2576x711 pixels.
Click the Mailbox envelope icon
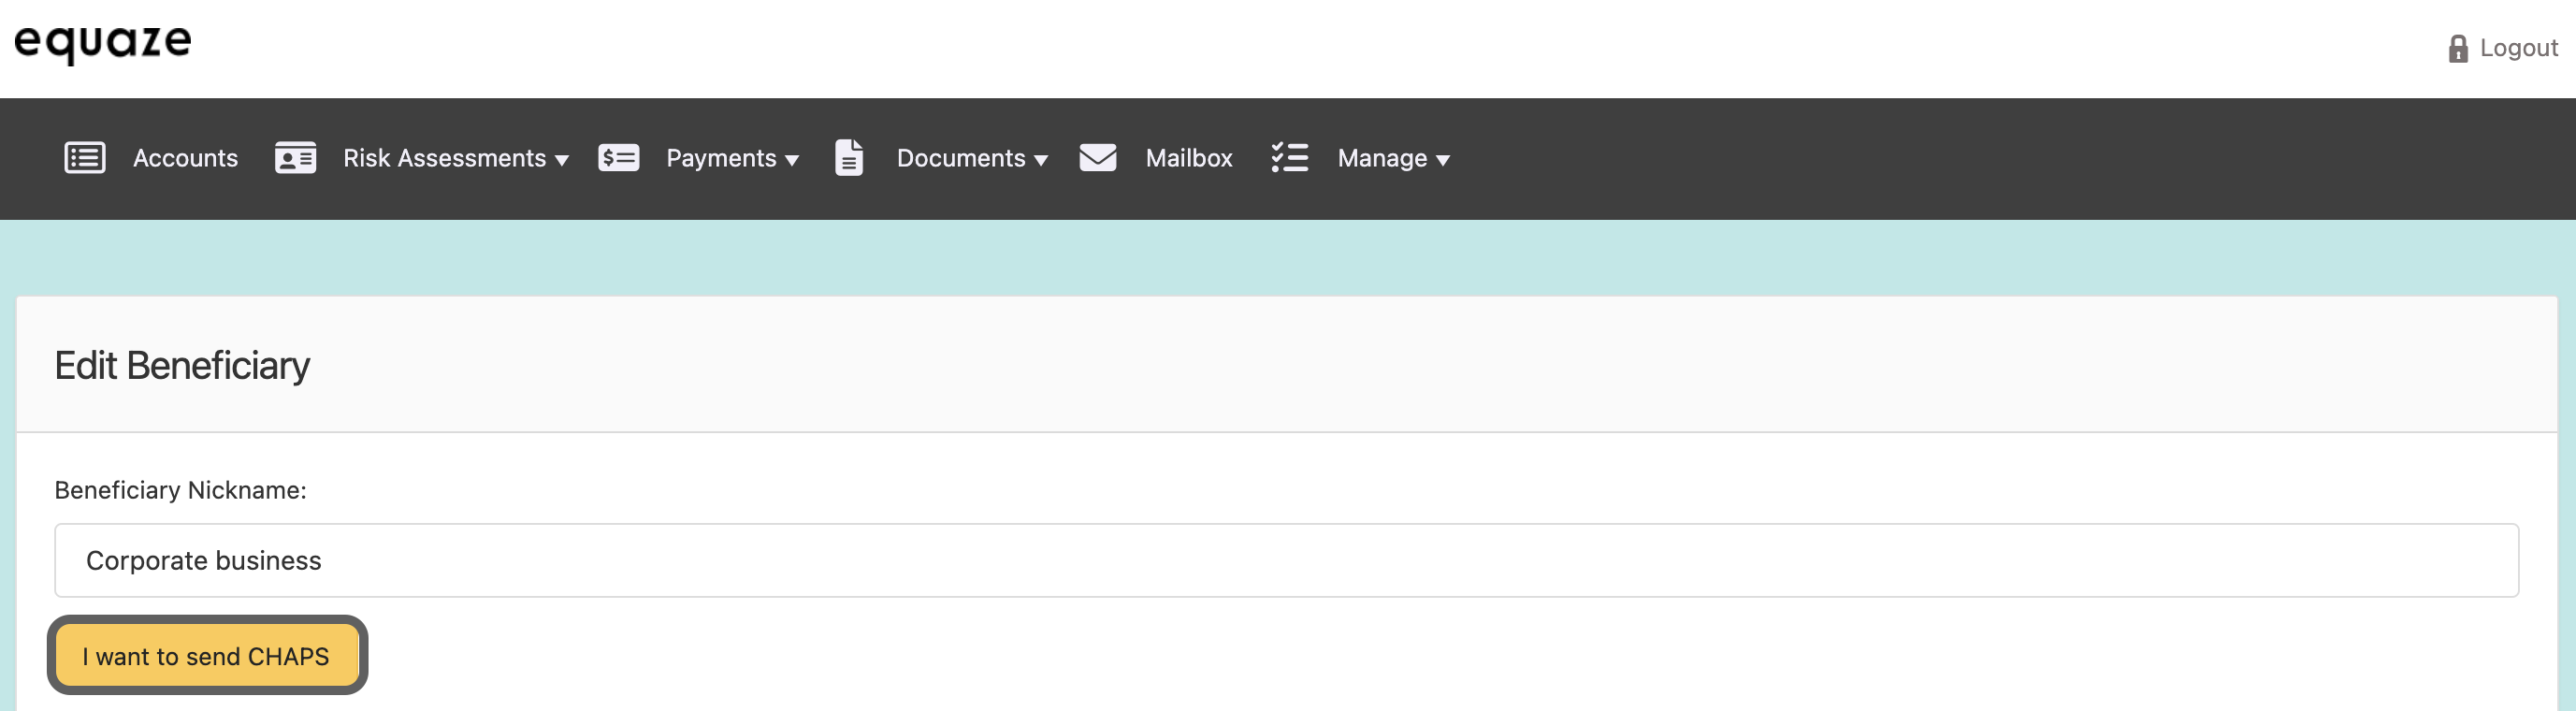point(1097,158)
